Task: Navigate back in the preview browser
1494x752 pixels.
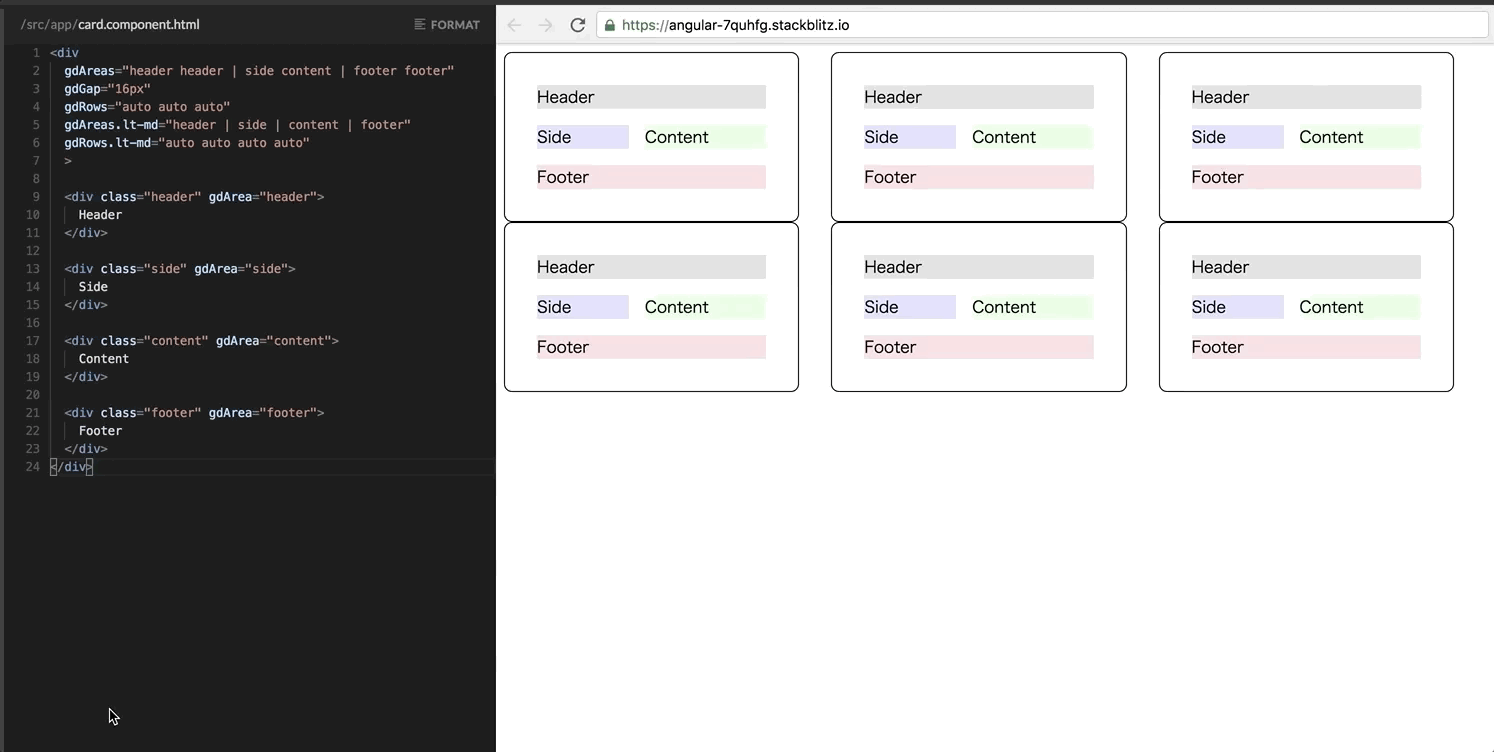Action: pyautogui.click(x=513, y=25)
